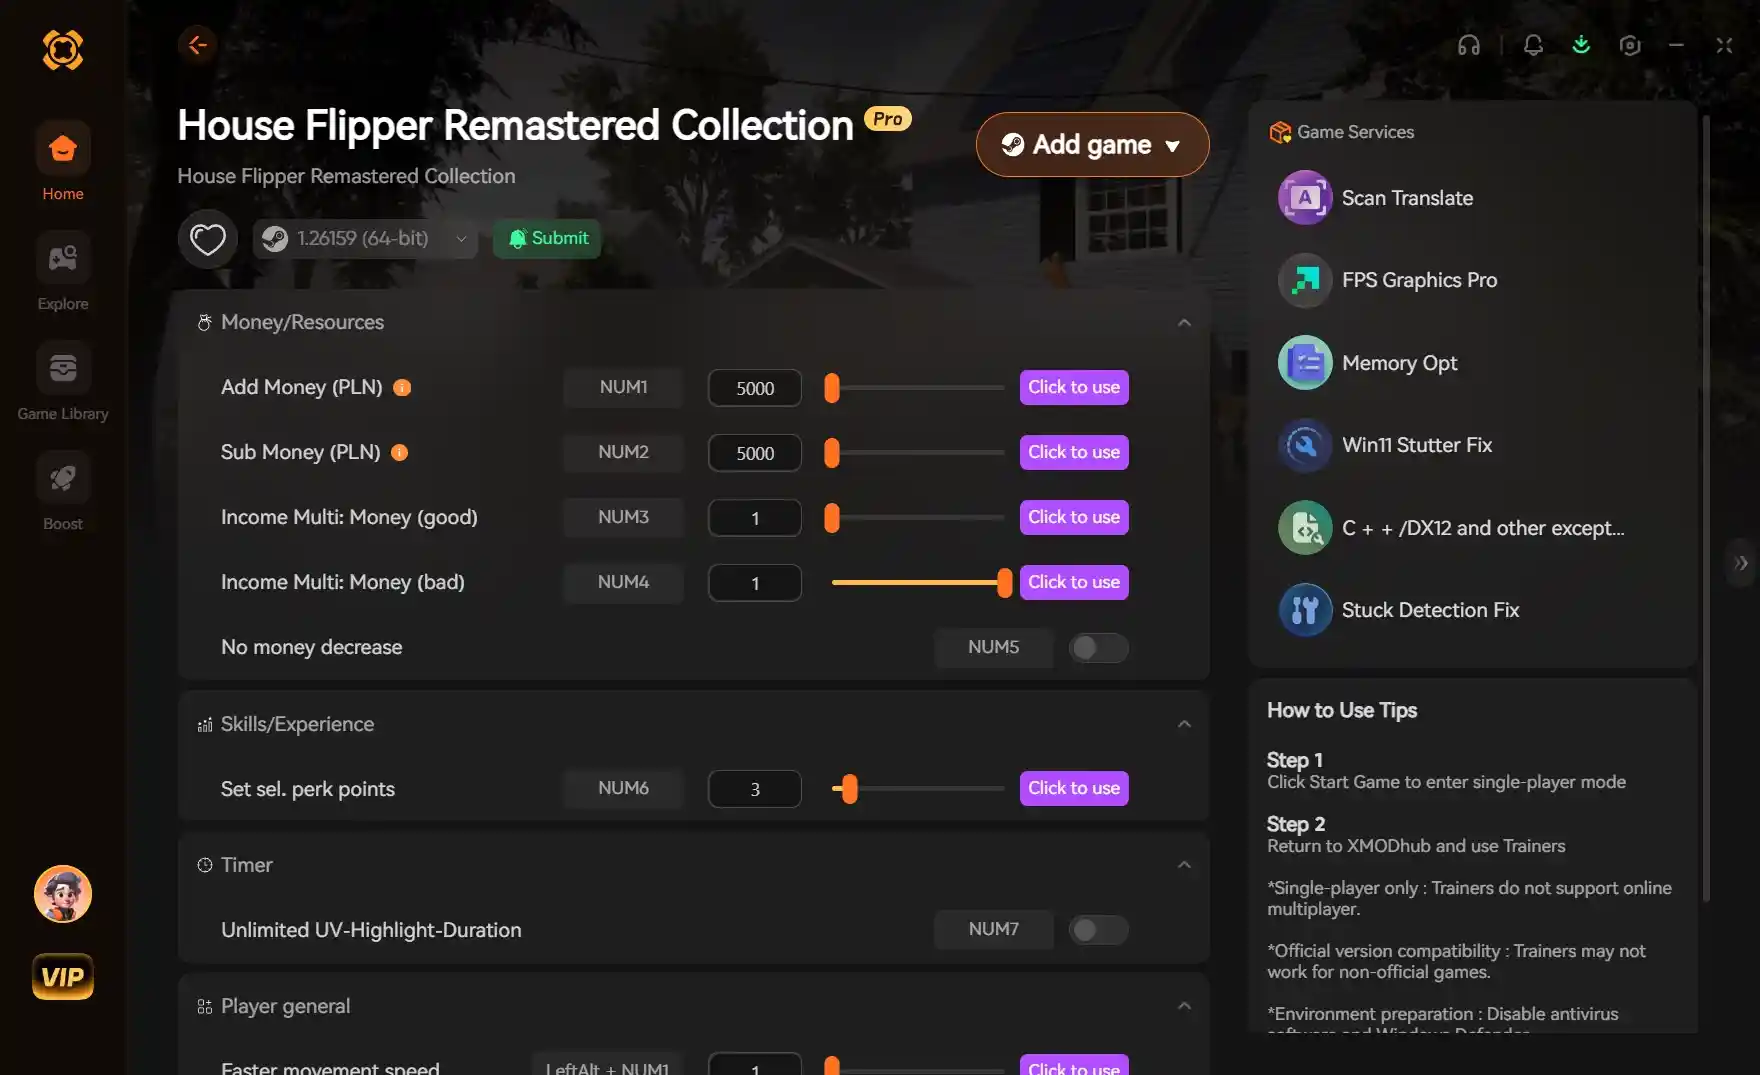Click the Scan Translate icon
This screenshot has width=1760, height=1075.
pos(1305,197)
